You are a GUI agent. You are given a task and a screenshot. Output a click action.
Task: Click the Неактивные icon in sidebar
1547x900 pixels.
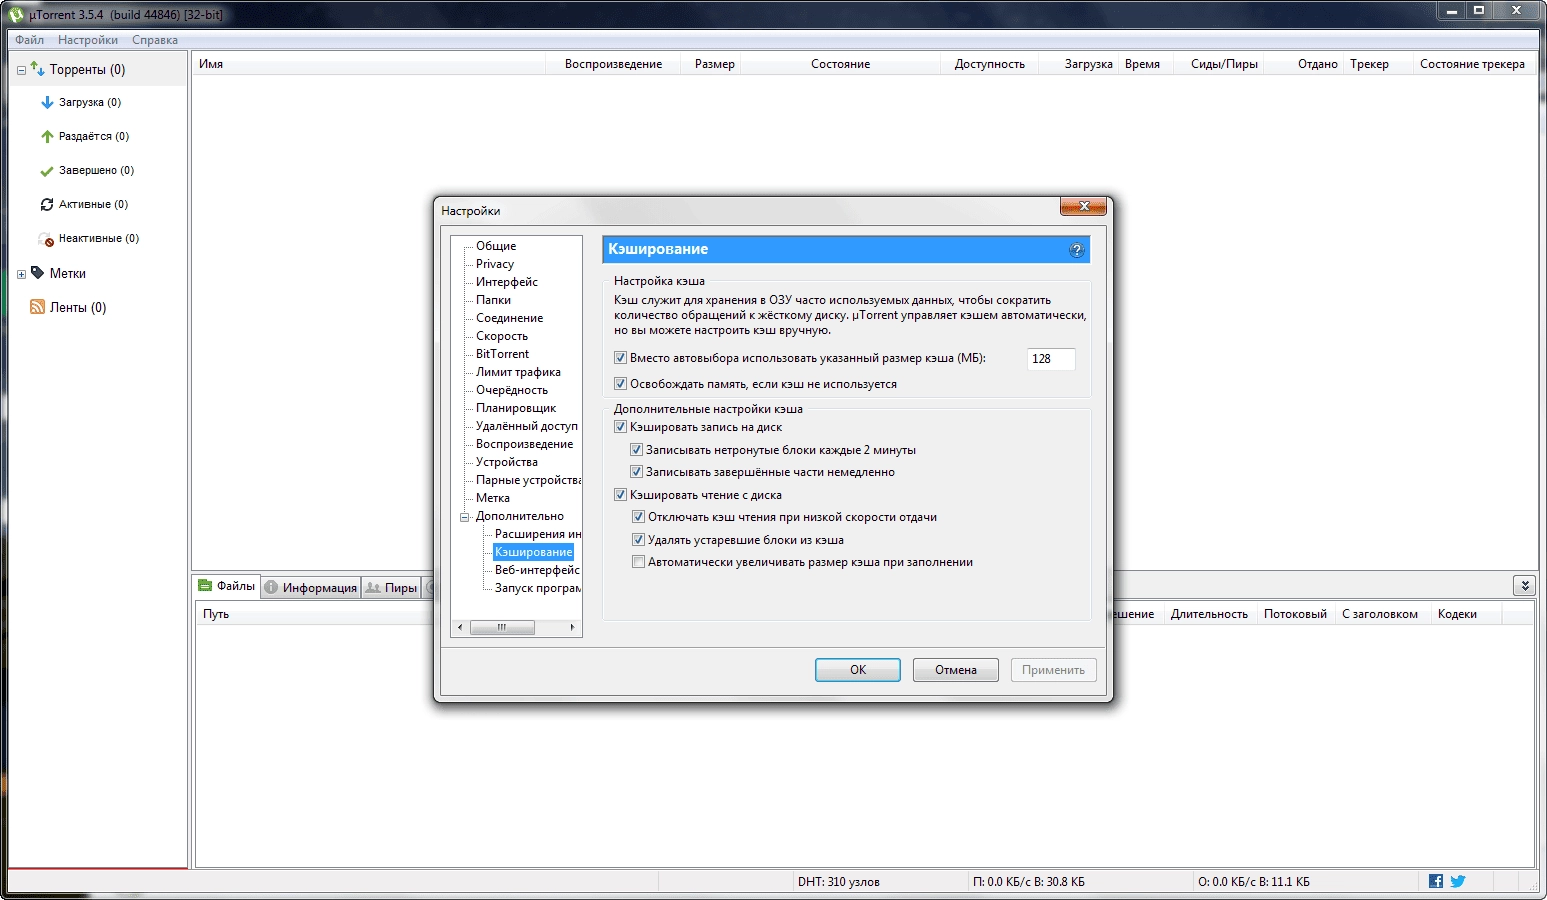46,239
